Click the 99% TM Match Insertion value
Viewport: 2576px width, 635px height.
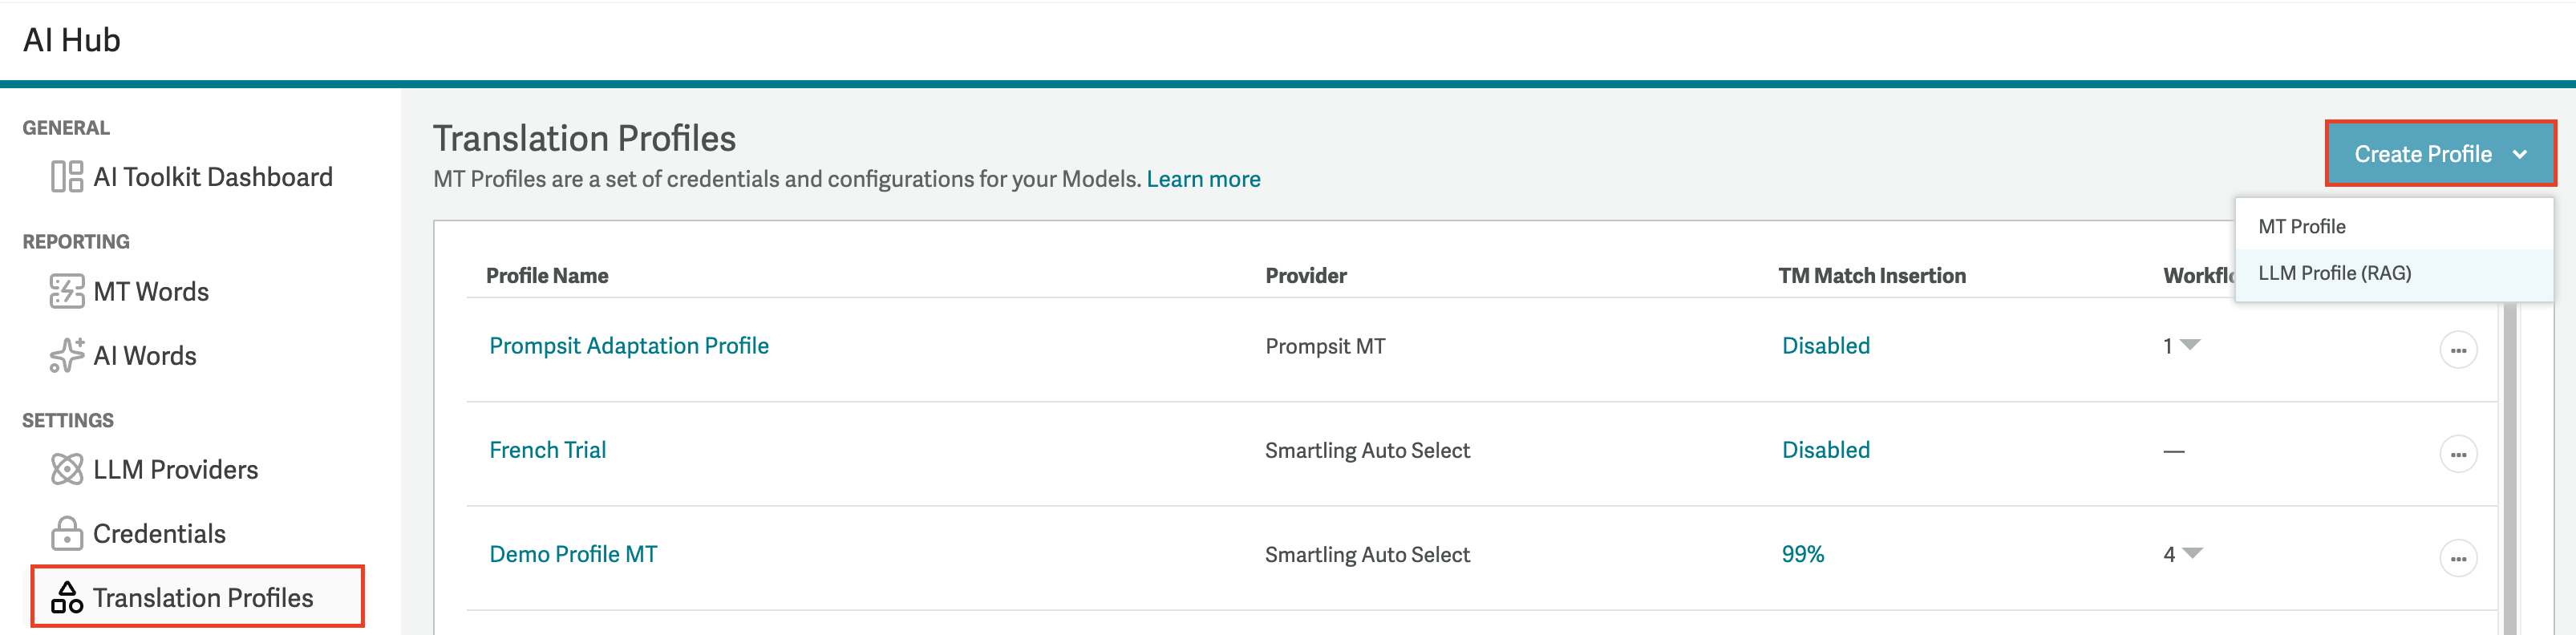1804,553
